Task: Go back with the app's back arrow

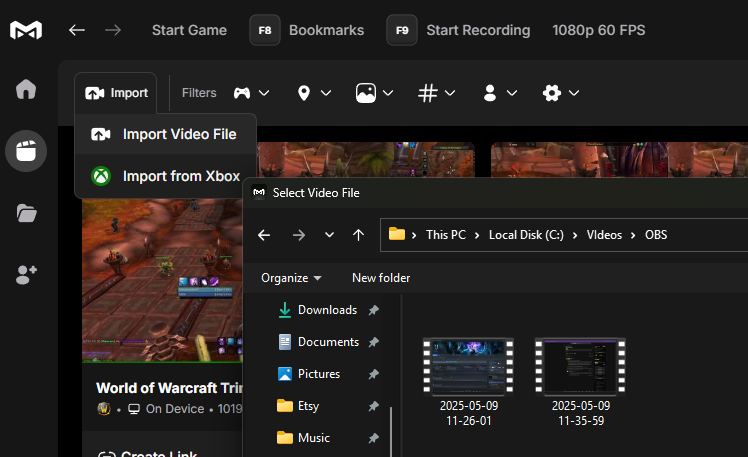Action: coord(77,30)
